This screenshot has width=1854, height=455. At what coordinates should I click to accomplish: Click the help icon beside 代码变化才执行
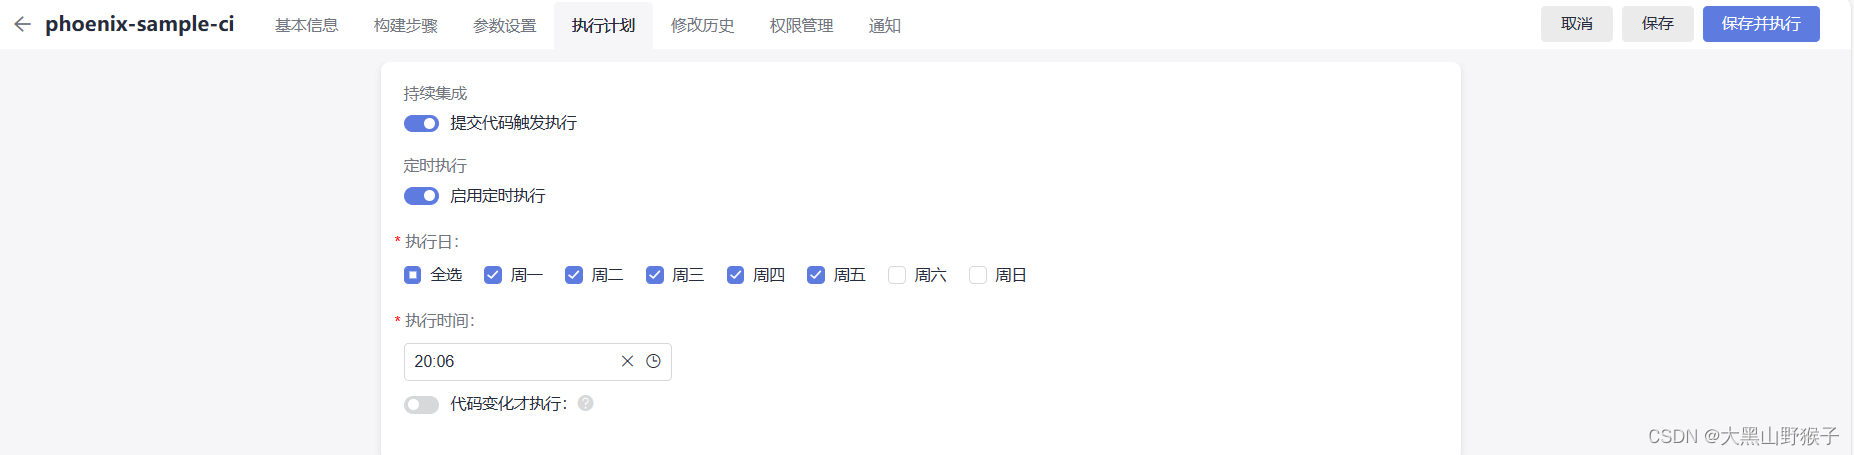click(586, 403)
